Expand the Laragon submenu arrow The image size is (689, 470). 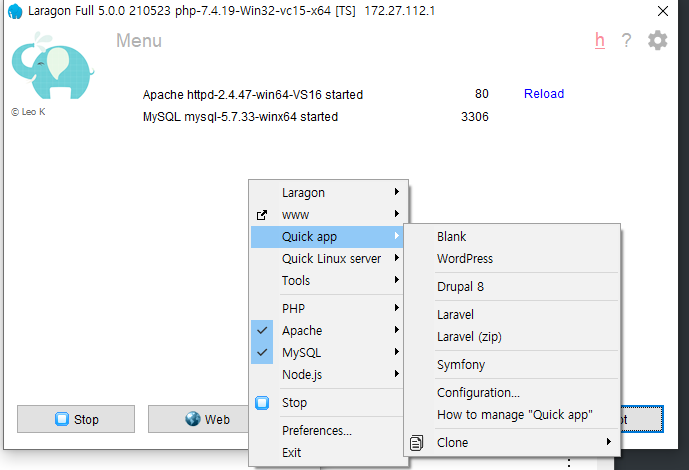click(396, 192)
